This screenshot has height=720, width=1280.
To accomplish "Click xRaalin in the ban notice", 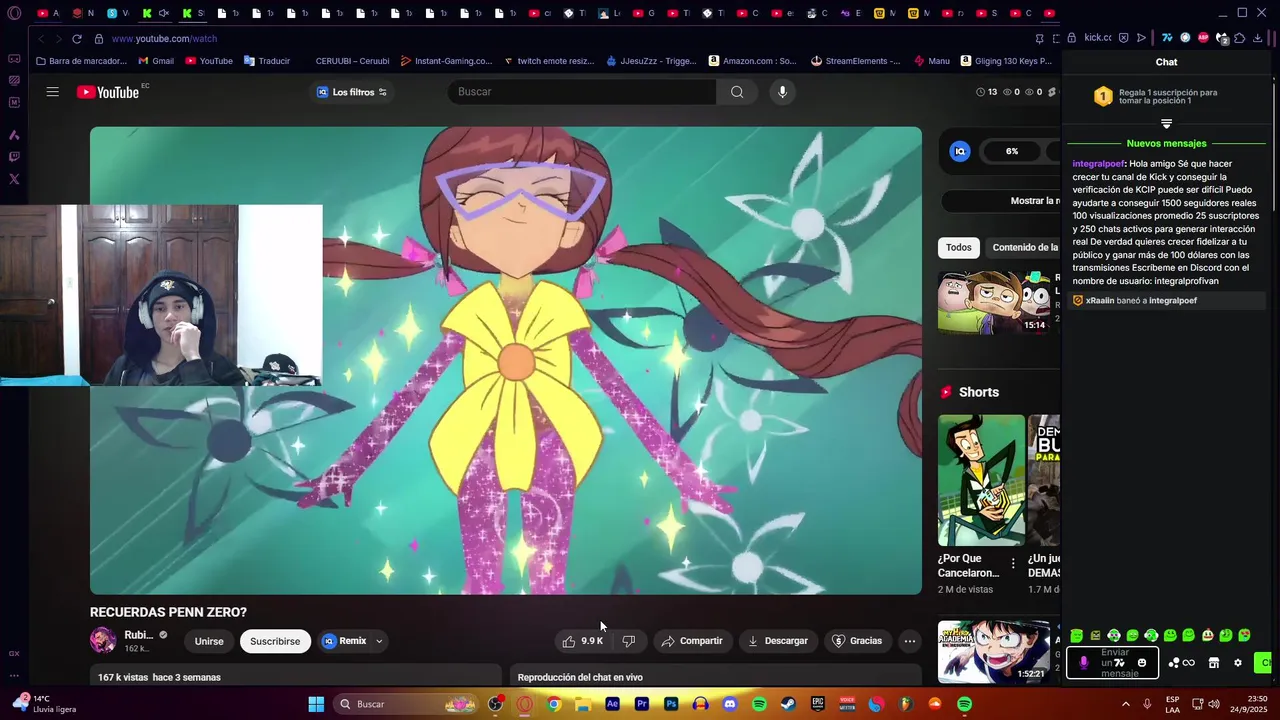I will pos(1100,300).
